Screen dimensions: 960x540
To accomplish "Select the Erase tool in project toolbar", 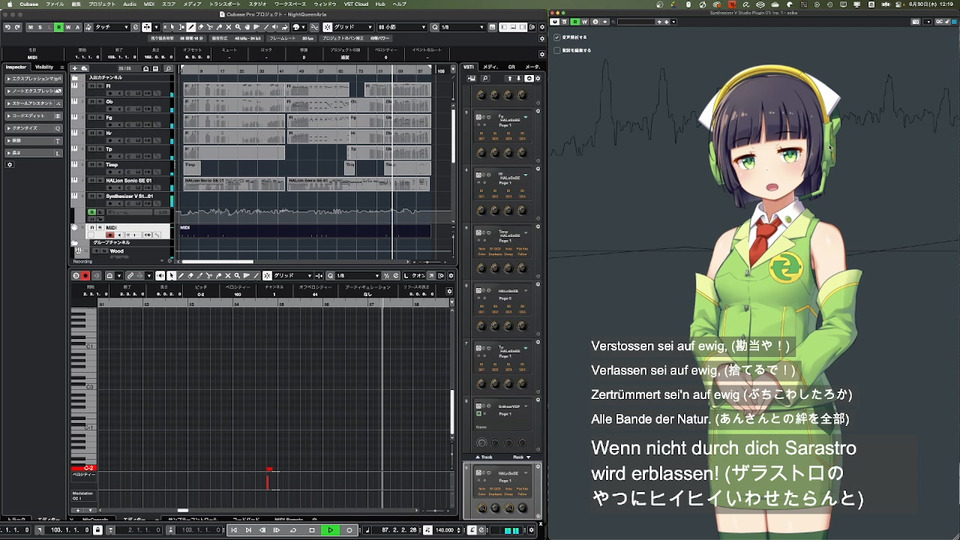I will (x=200, y=27).
